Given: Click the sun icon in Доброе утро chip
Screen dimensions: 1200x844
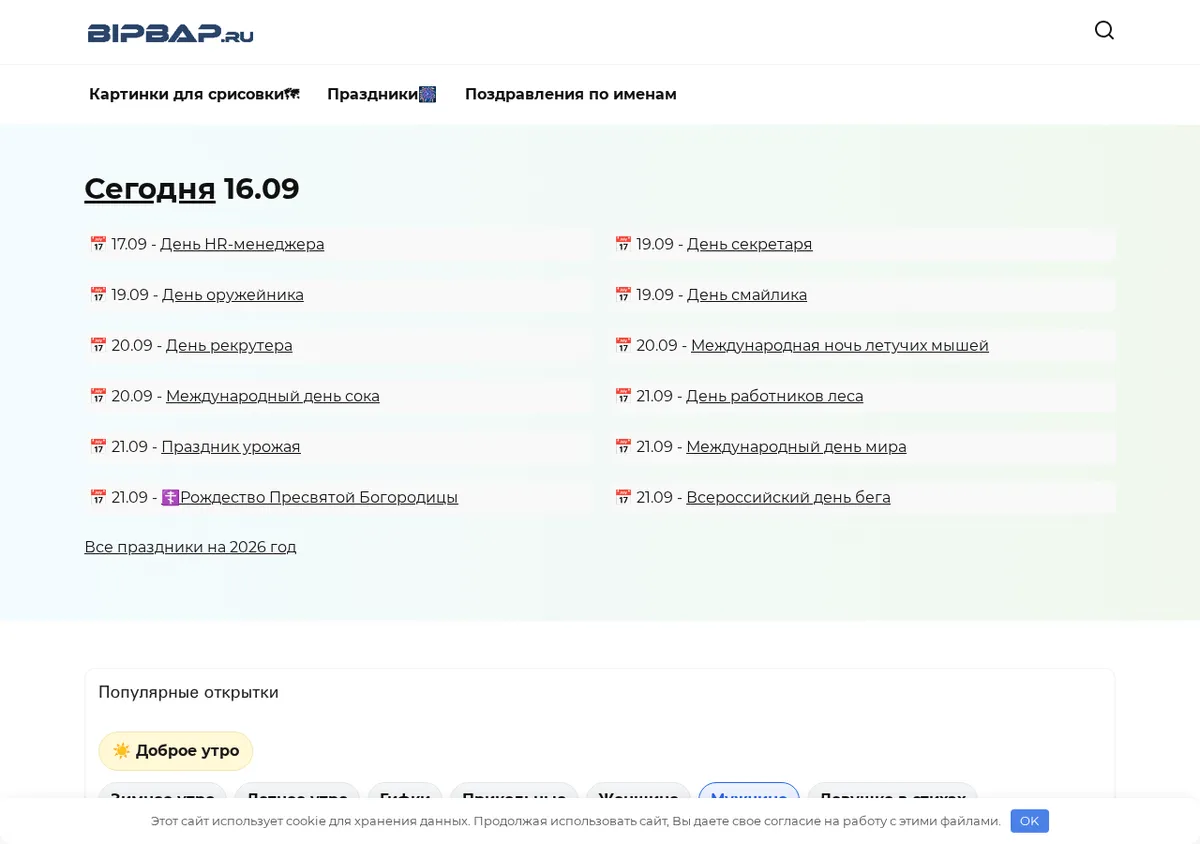Looking at the screenshot, I should click(x=122, y=751).
